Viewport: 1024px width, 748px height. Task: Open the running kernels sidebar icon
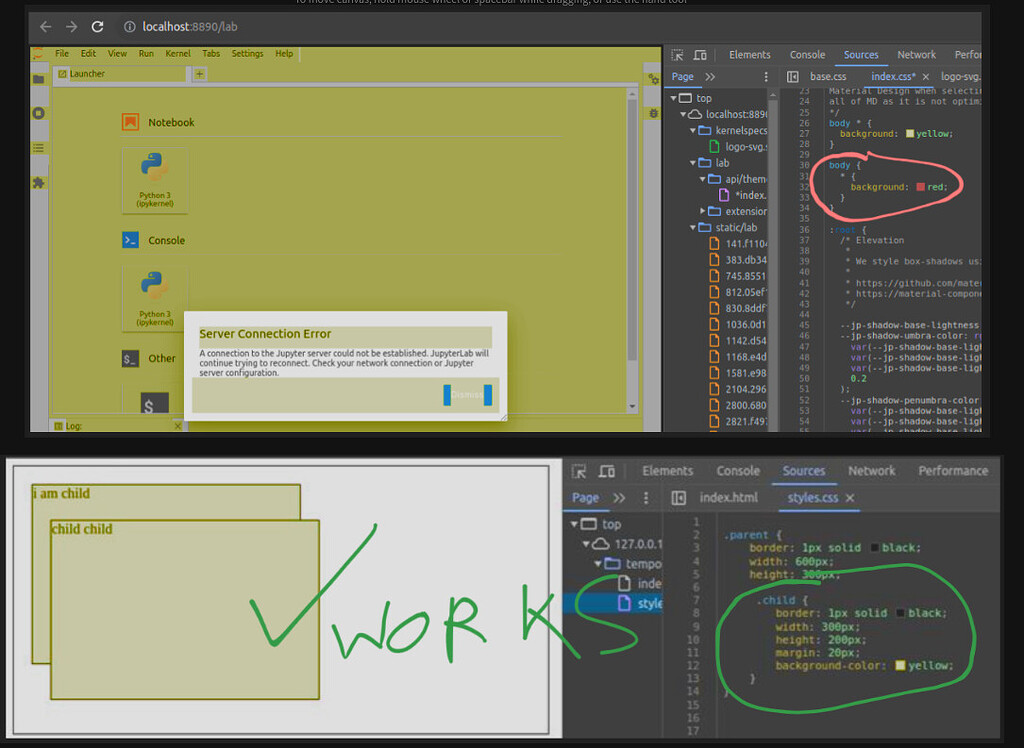click(38, 113)
